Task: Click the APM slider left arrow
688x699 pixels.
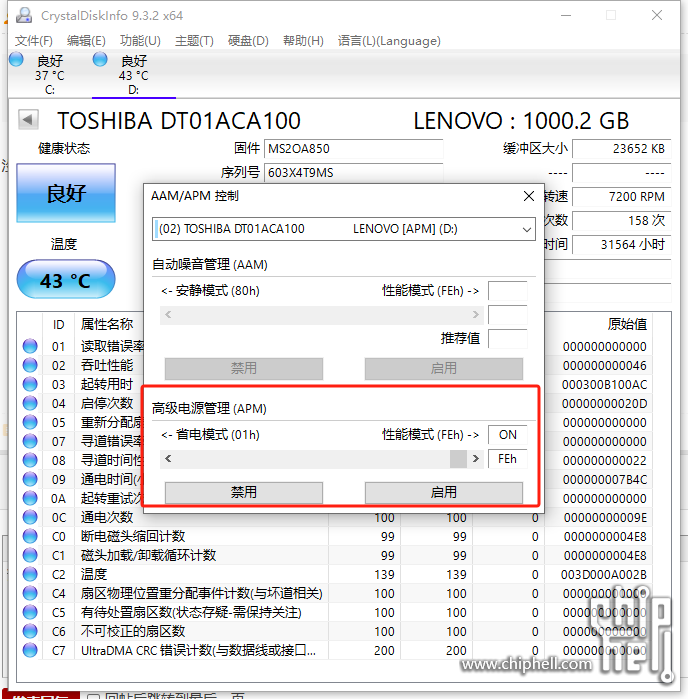Action: 168,459
